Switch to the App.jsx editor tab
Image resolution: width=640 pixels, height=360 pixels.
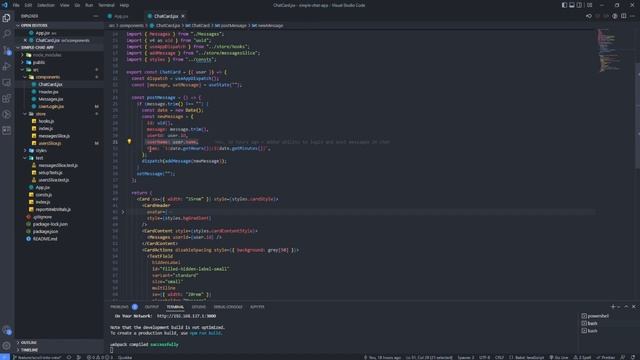(x=121, y=16)
